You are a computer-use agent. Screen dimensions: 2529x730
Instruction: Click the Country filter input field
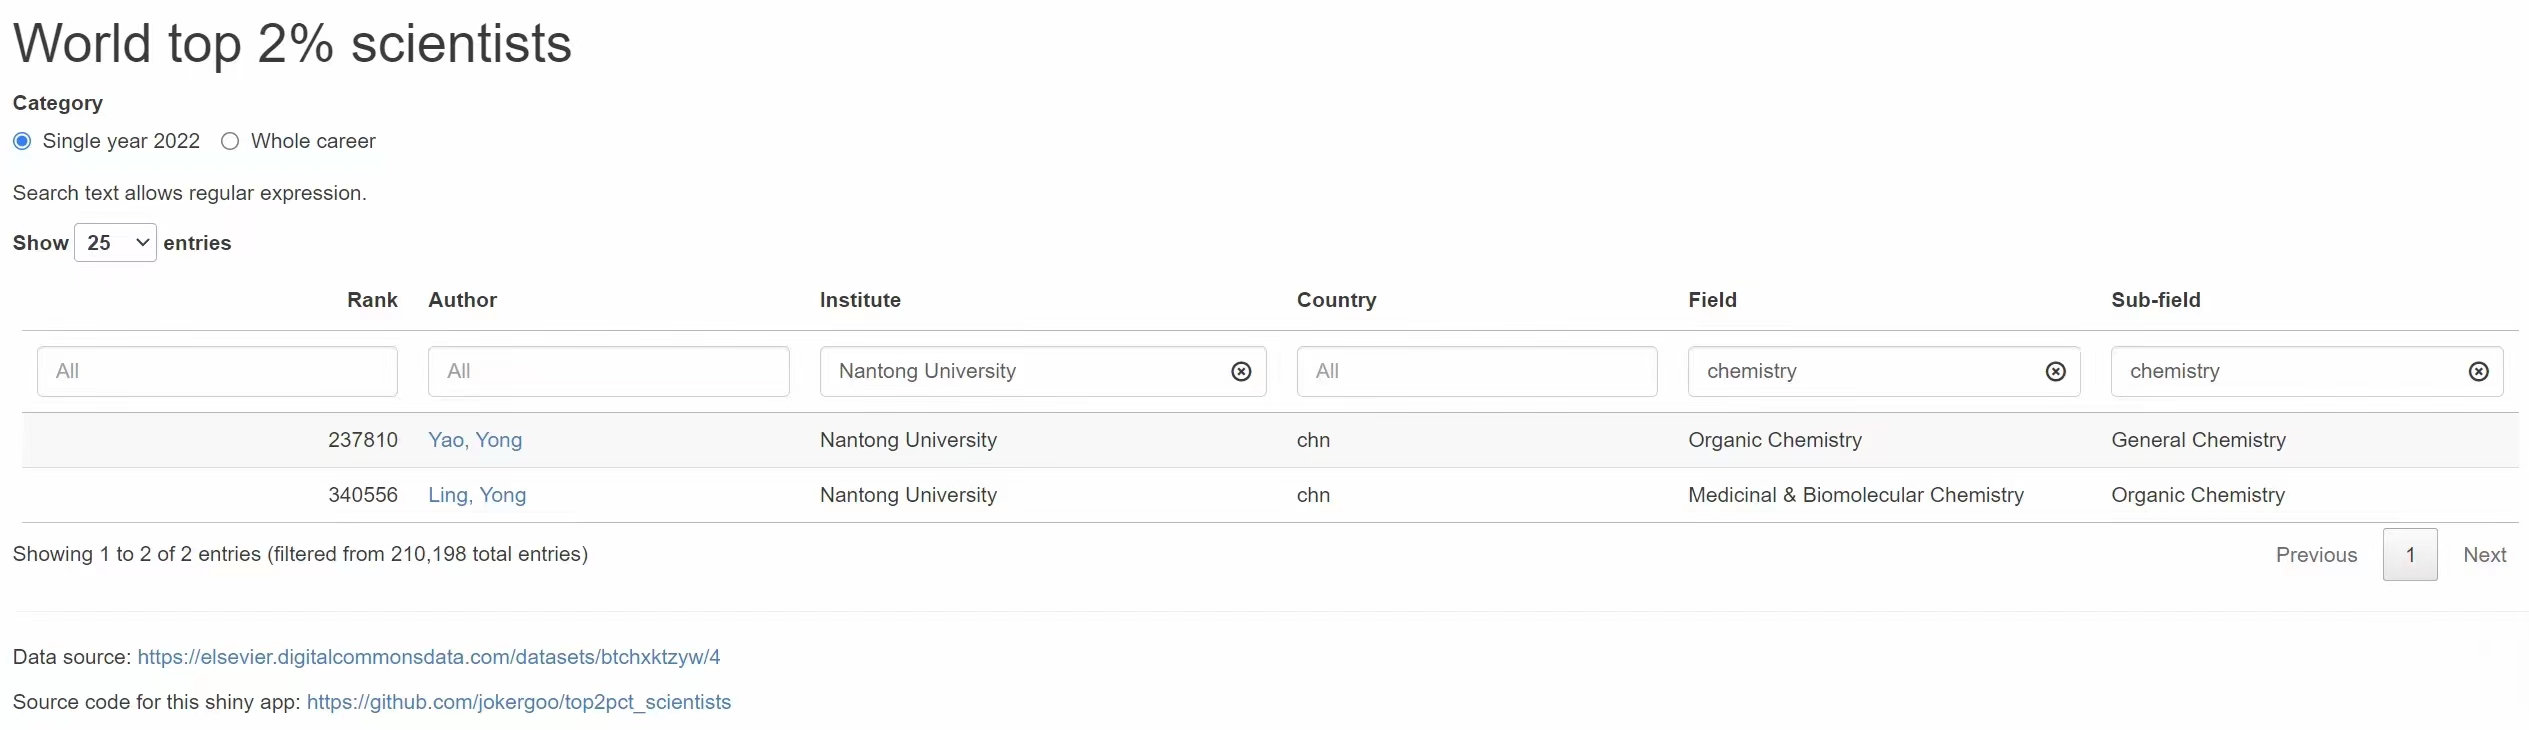click(x=1477, y=372)
